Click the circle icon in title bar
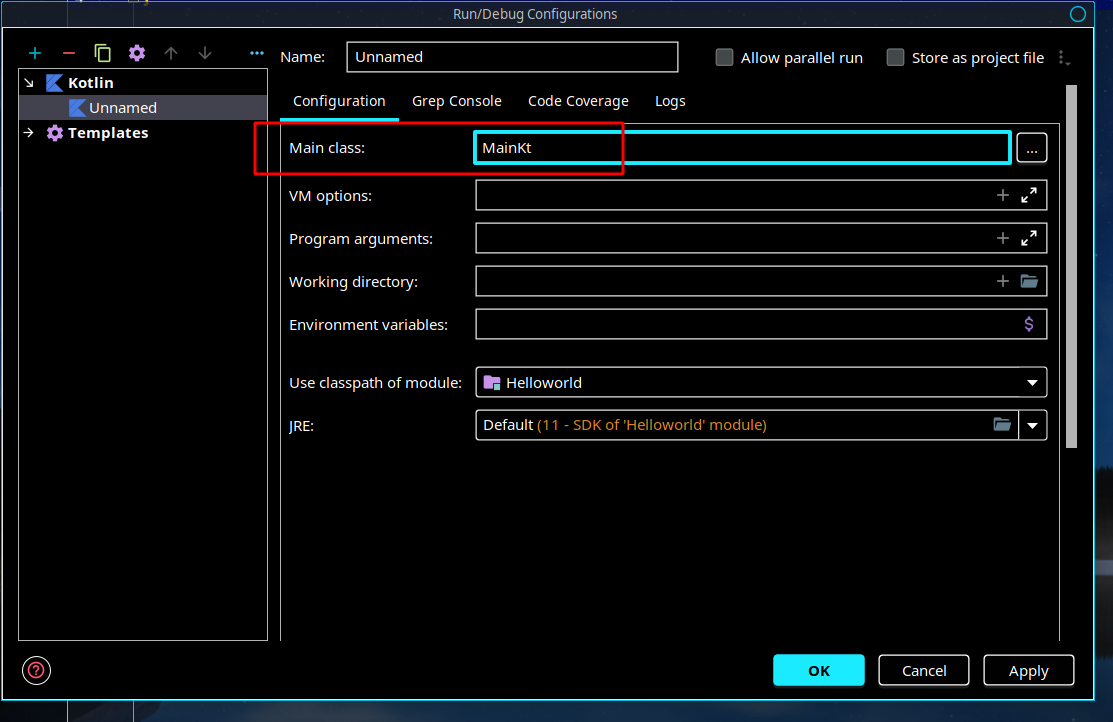Screen dimensions: 1113x722 click(x=1078, y=14)
